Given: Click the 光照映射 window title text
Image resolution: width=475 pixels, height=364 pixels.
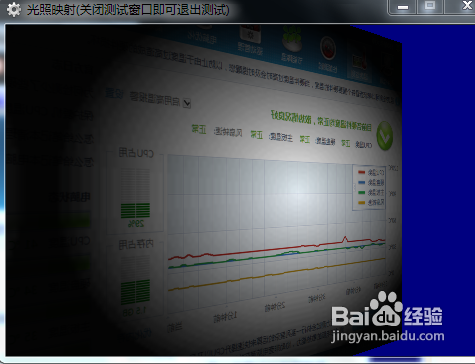Looking at the screenshot, I should [x=128, y=10].
